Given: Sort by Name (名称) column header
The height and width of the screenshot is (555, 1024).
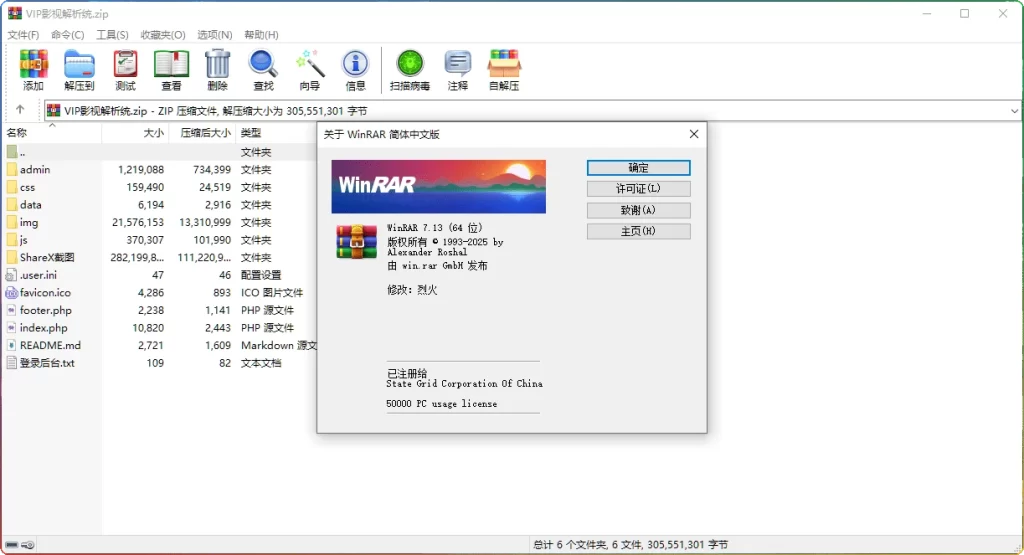Looking at the screenshot, I should (x=52, y=133).
